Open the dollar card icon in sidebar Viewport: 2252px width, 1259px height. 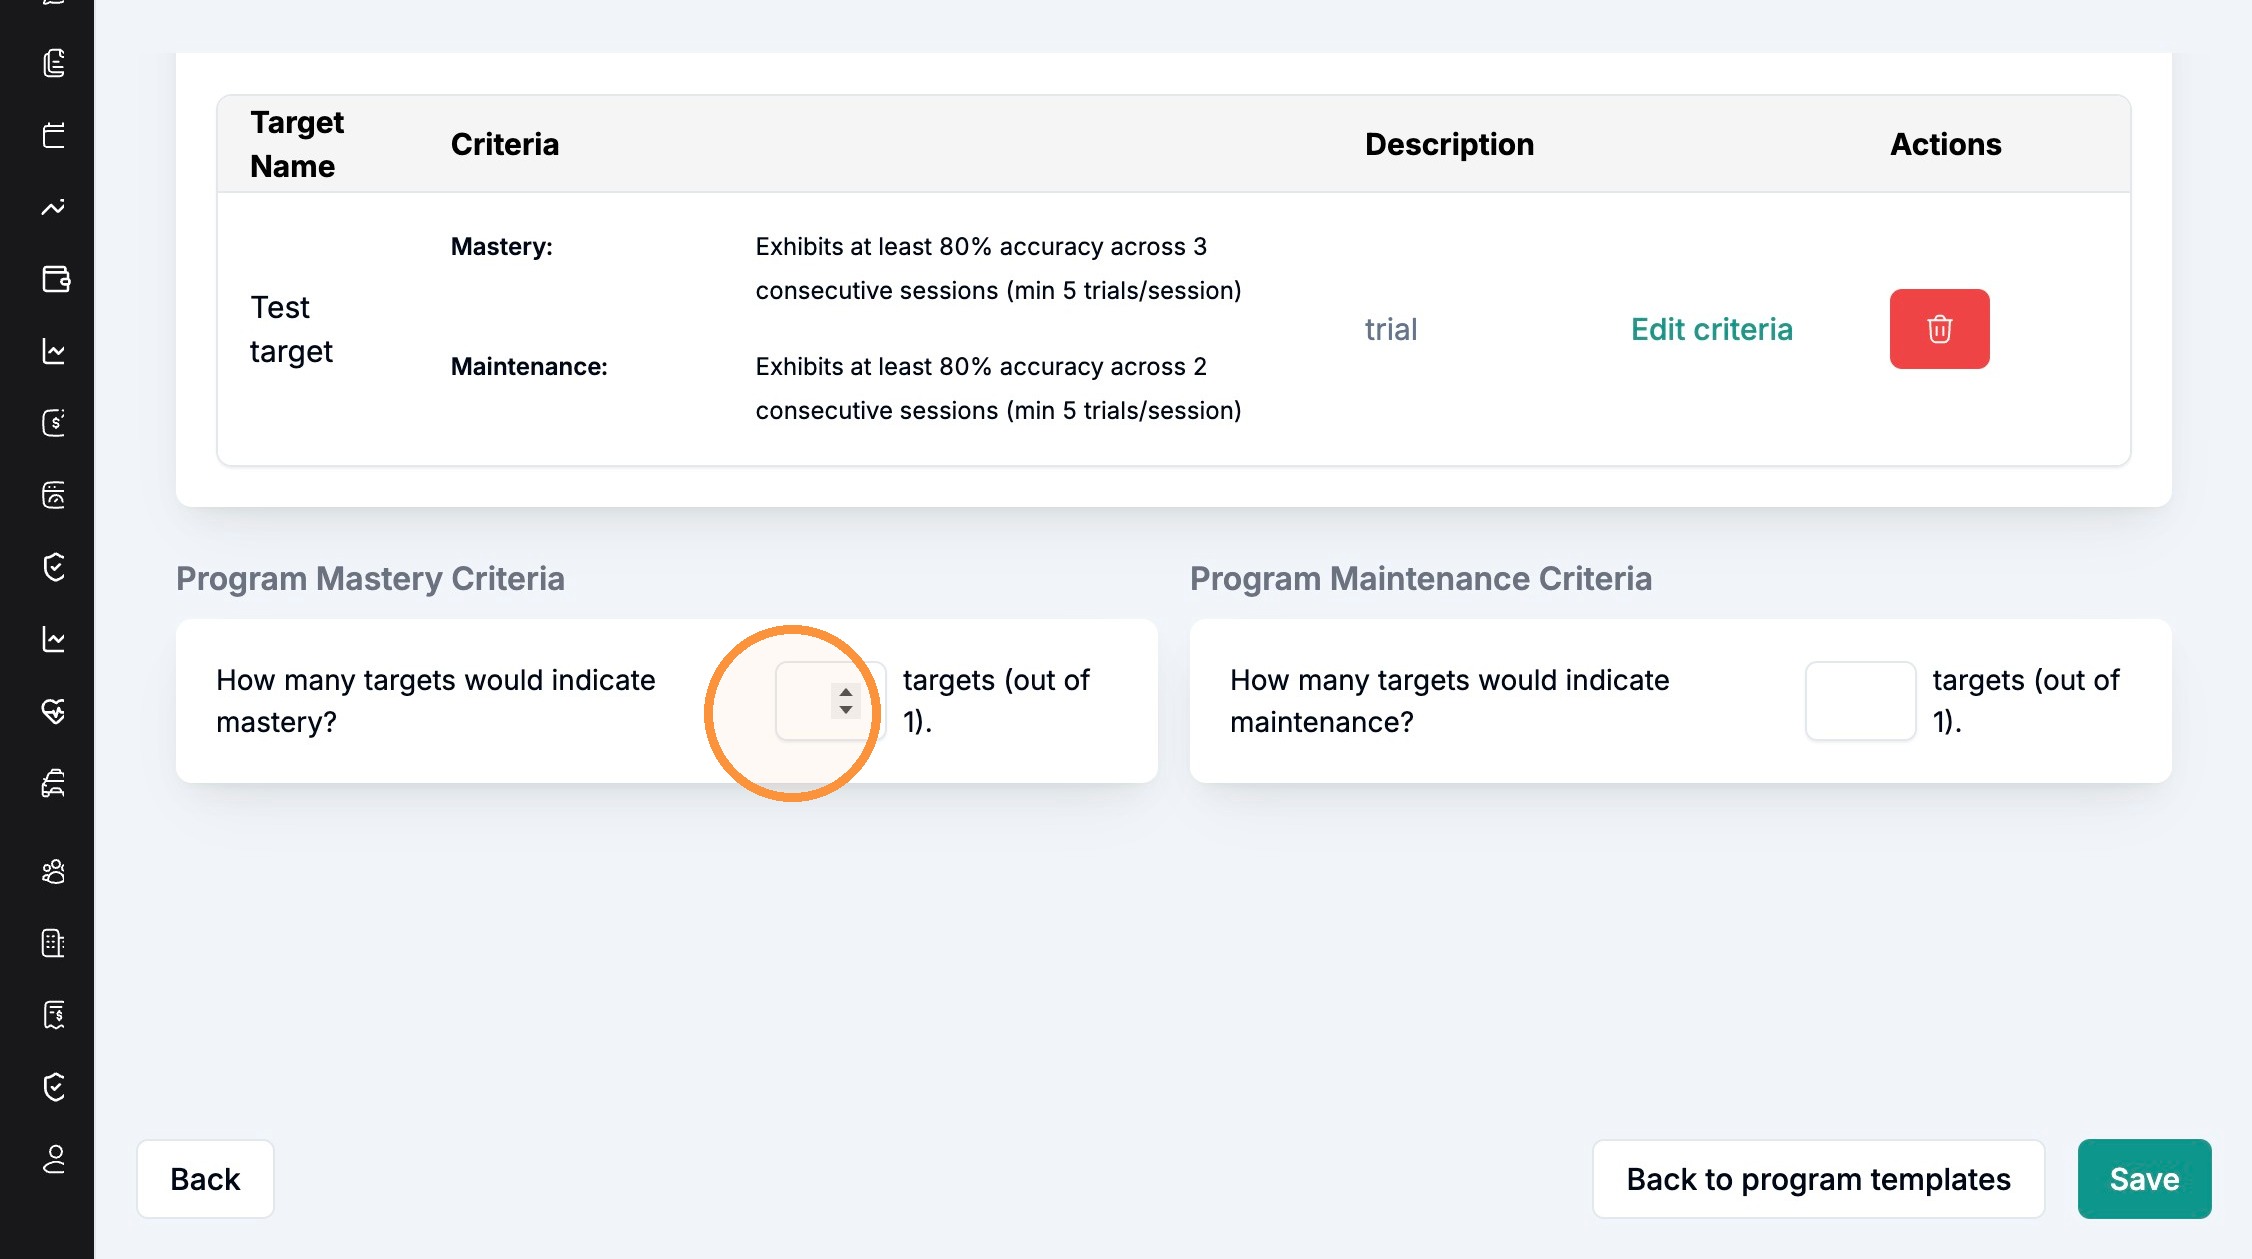(54, 423)
